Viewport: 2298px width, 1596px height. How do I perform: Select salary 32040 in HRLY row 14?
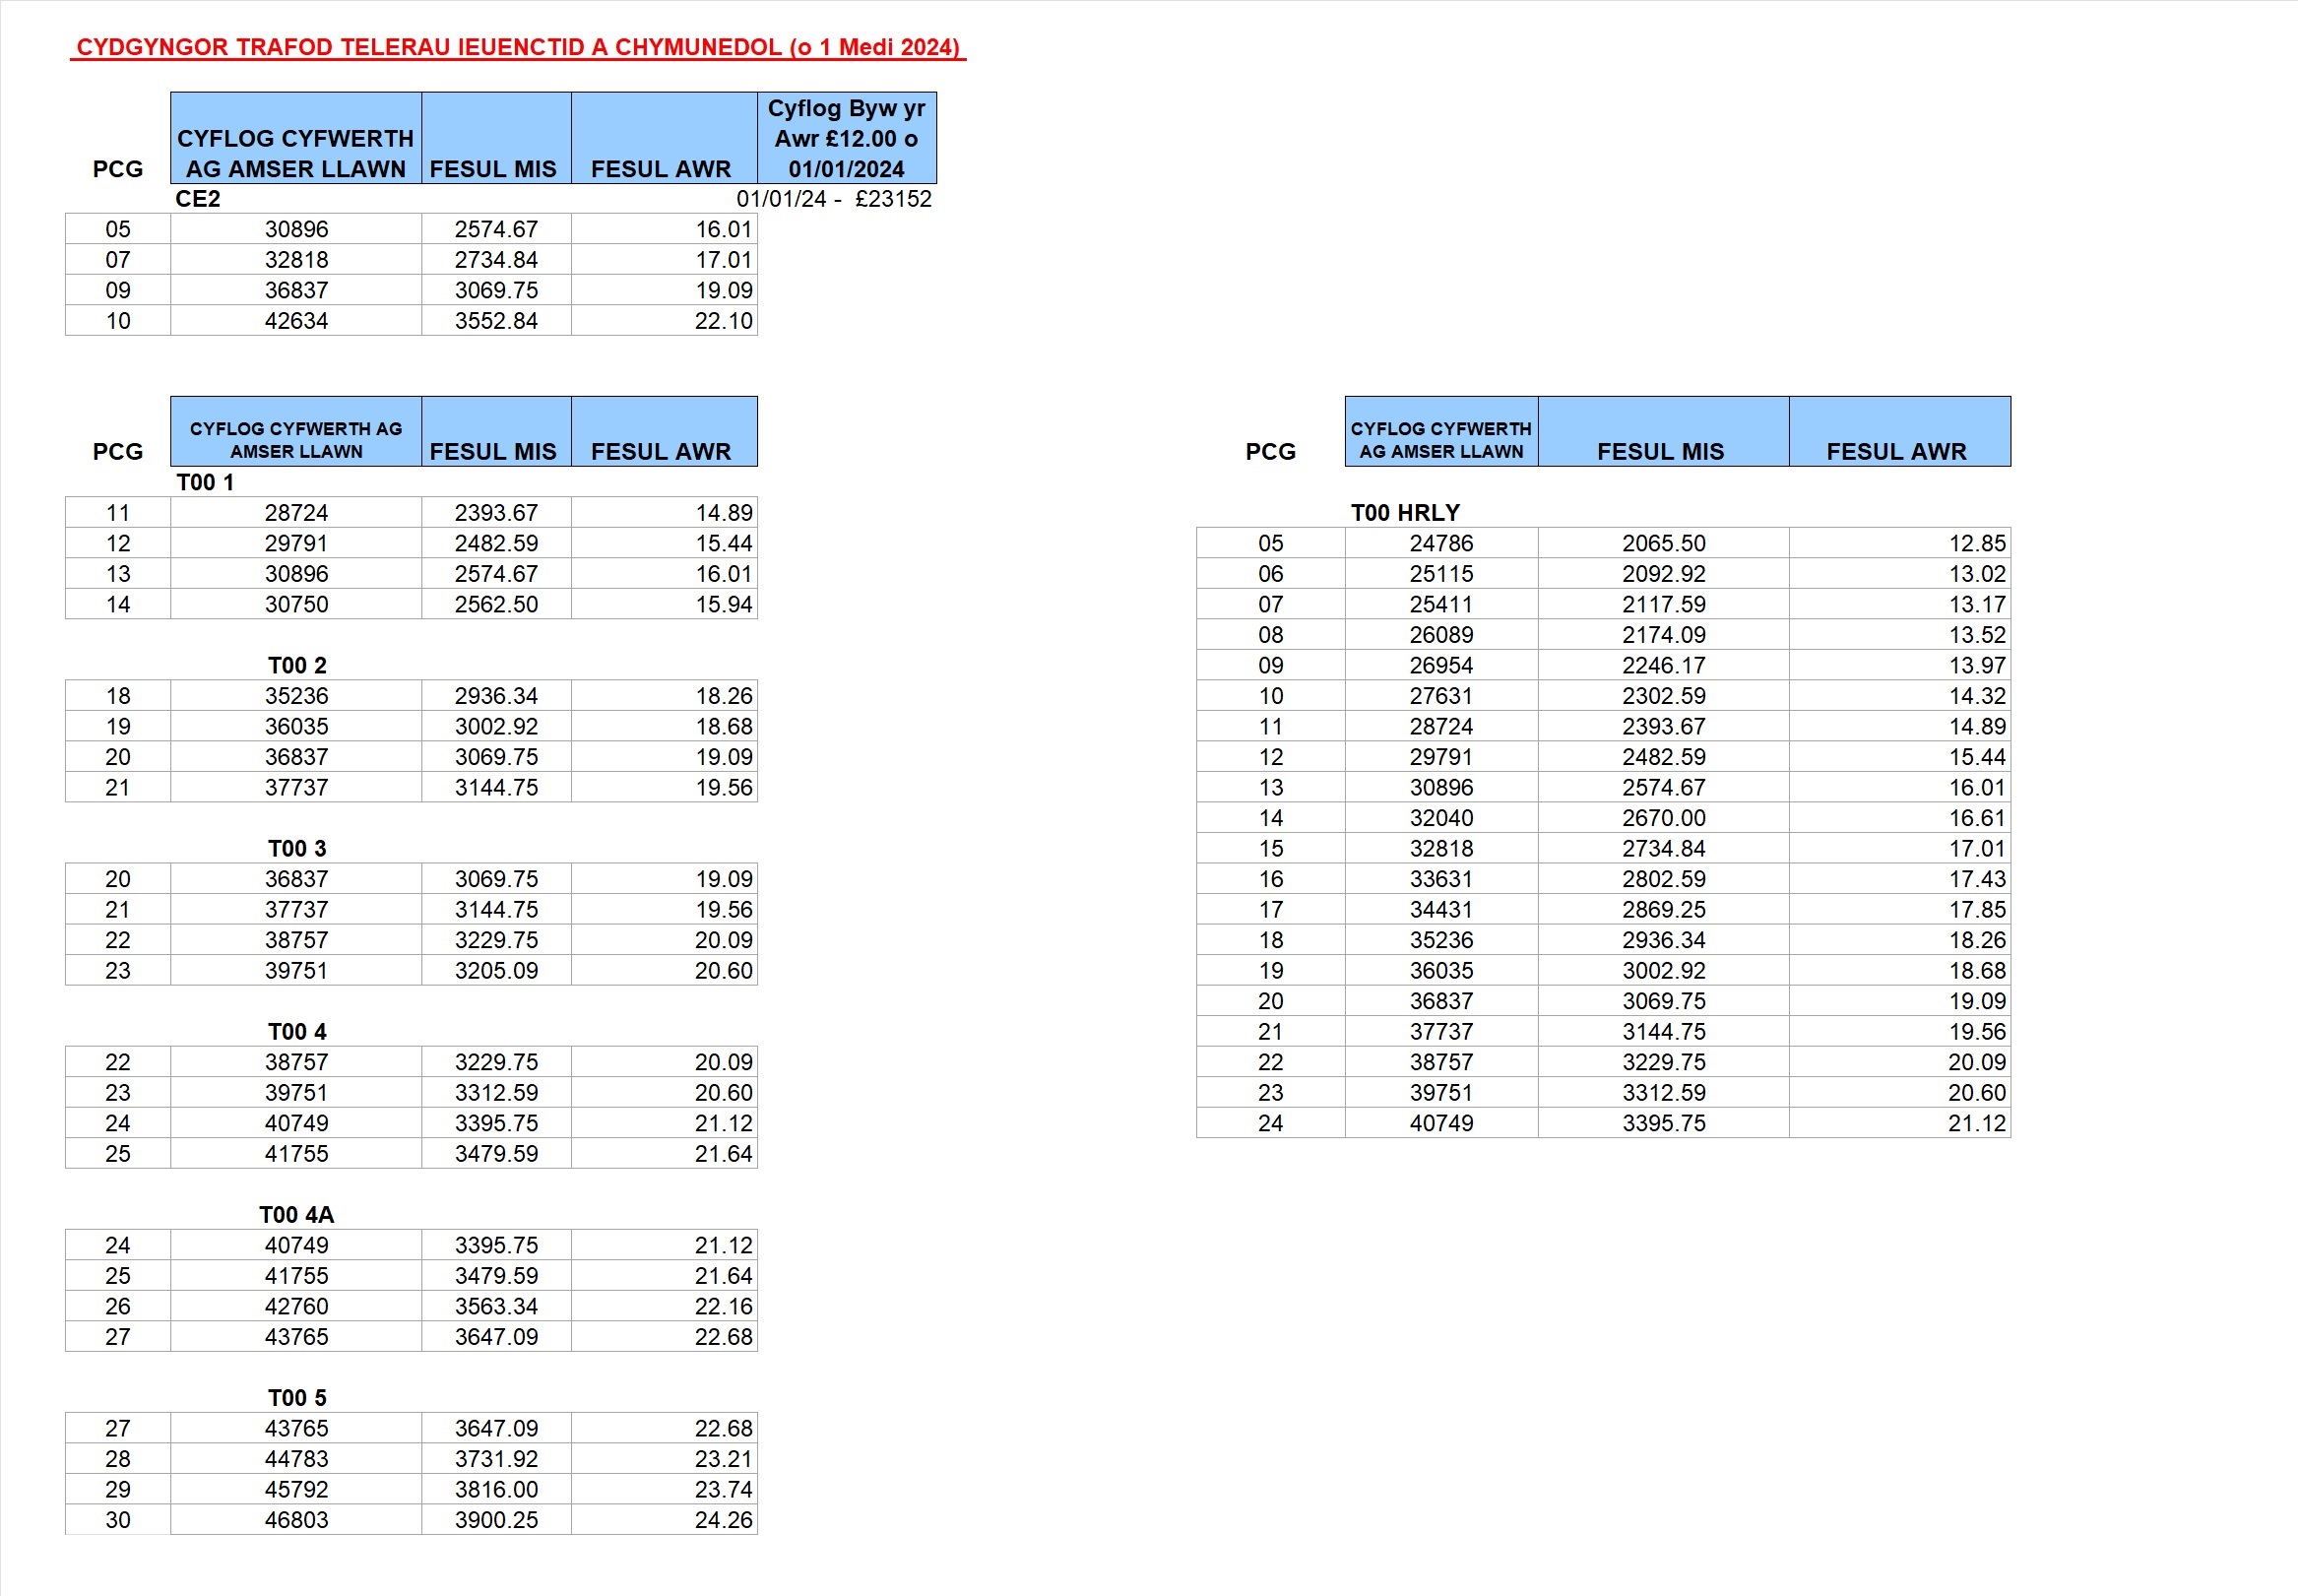click(1441, 818)
